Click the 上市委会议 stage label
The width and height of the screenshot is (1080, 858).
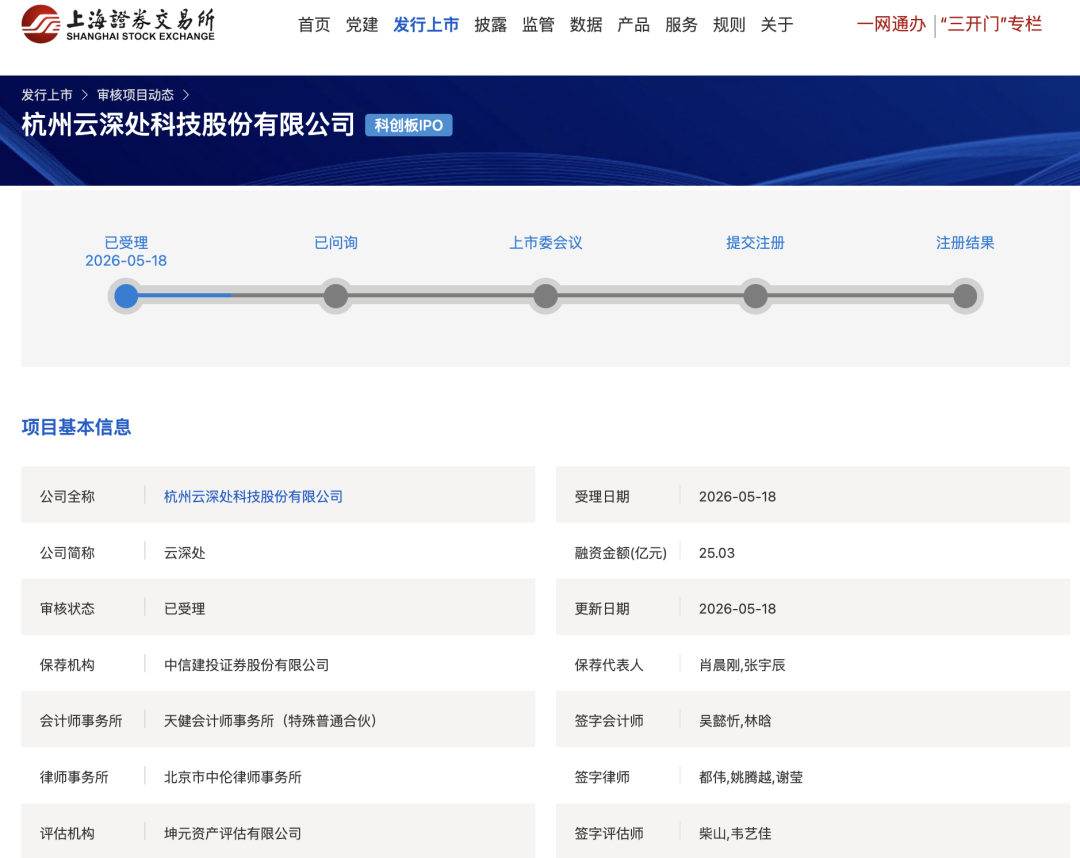(x=546, y=242)
